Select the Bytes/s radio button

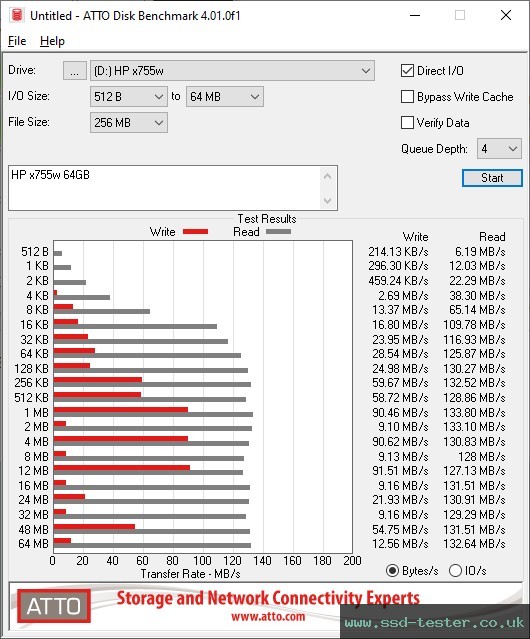pos(392,571)
